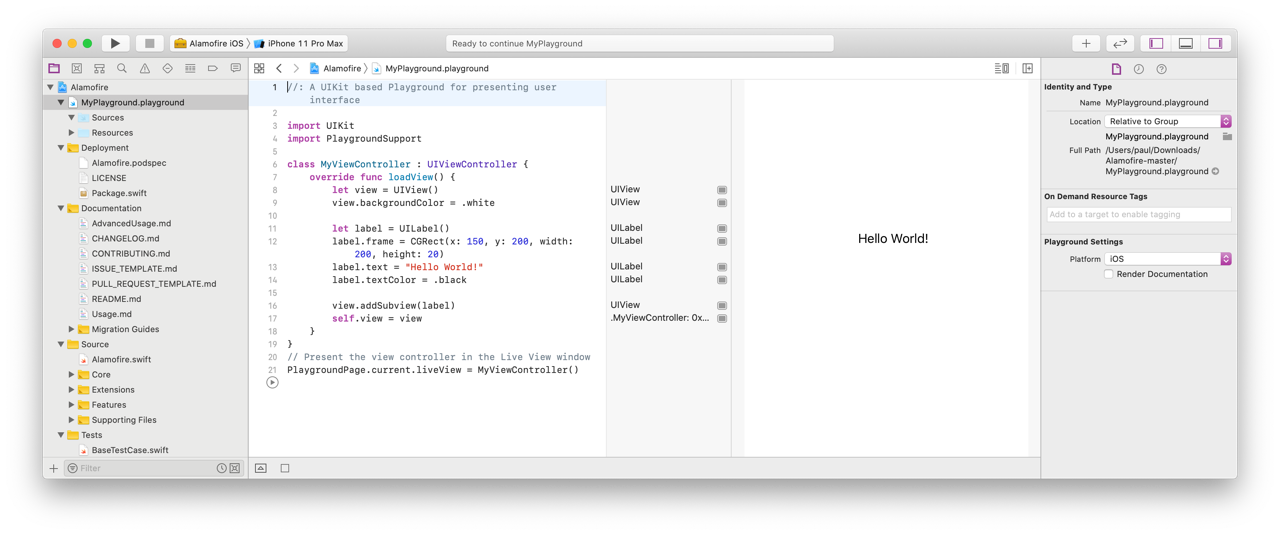Screen dimensions: 1280x535
Task: Select Alamofire.podspec file
Action: [x=129, y=162]
